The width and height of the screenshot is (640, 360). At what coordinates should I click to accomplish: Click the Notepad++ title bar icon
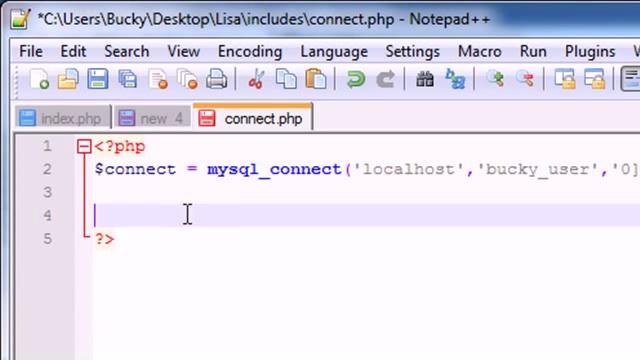point(20,19)
